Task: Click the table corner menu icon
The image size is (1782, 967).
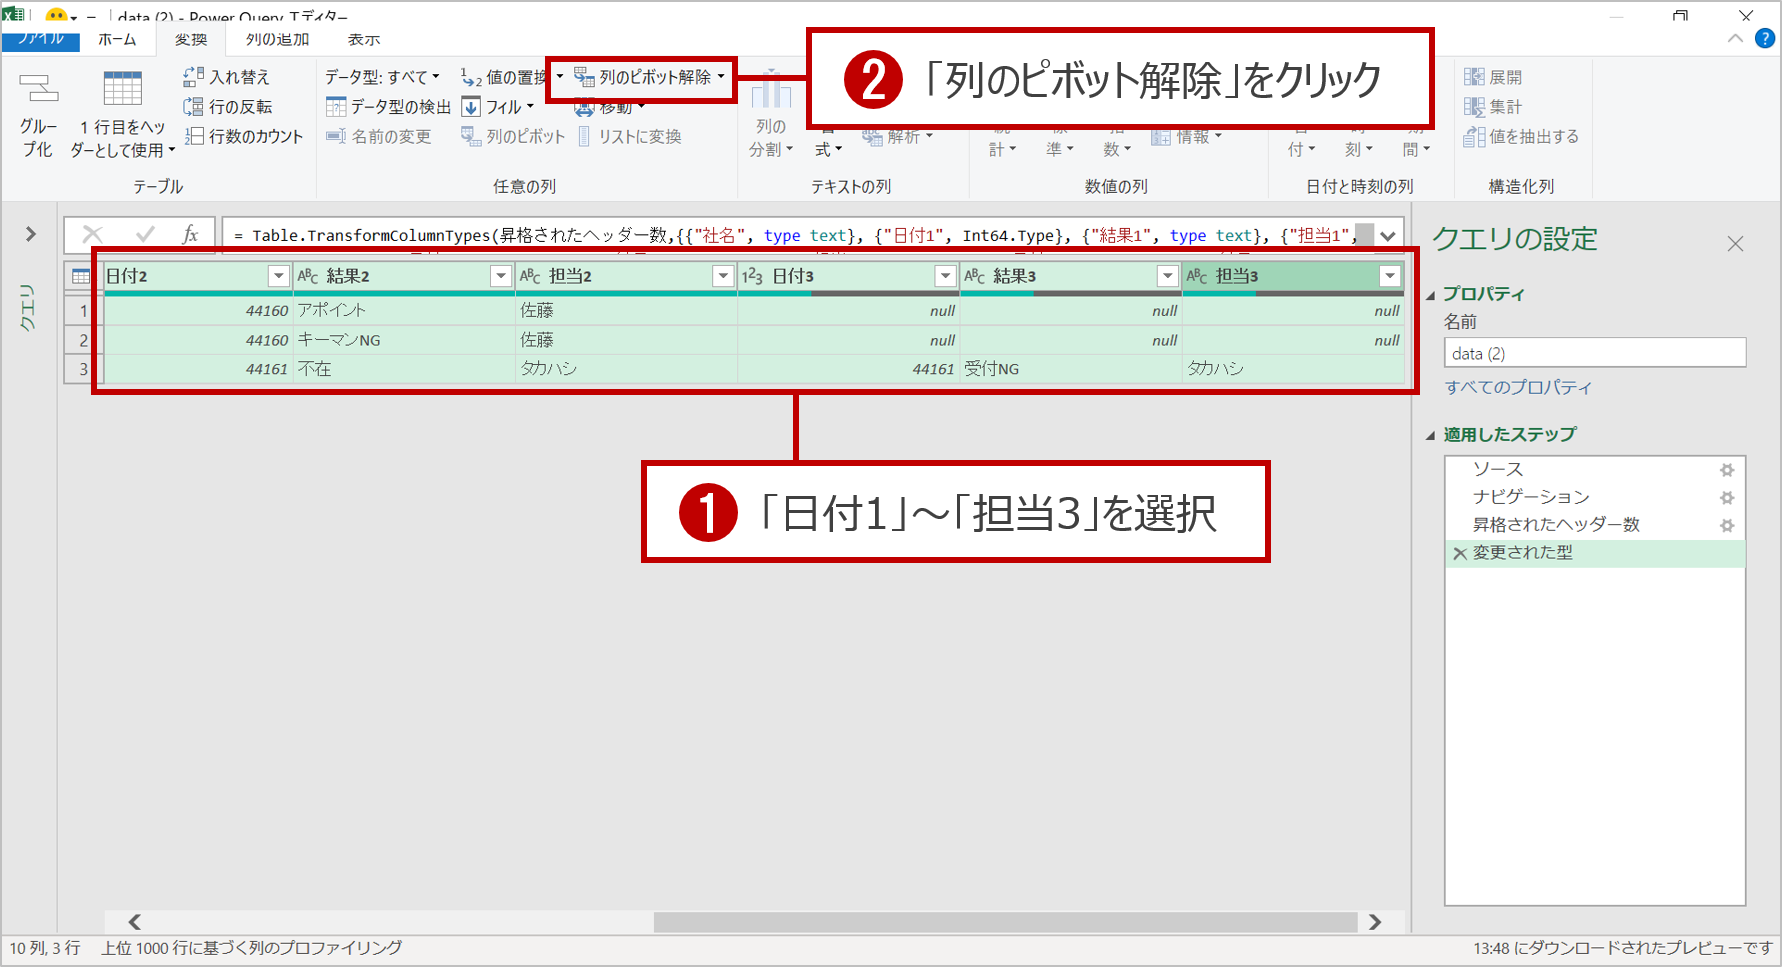Action: [81, 276]
